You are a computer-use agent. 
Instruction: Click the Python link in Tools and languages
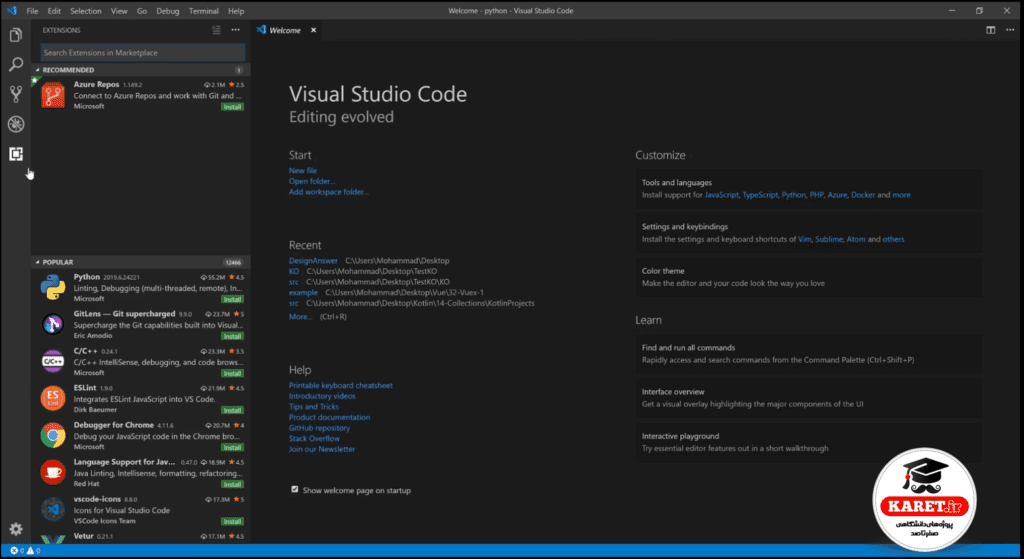pos(793,195)
